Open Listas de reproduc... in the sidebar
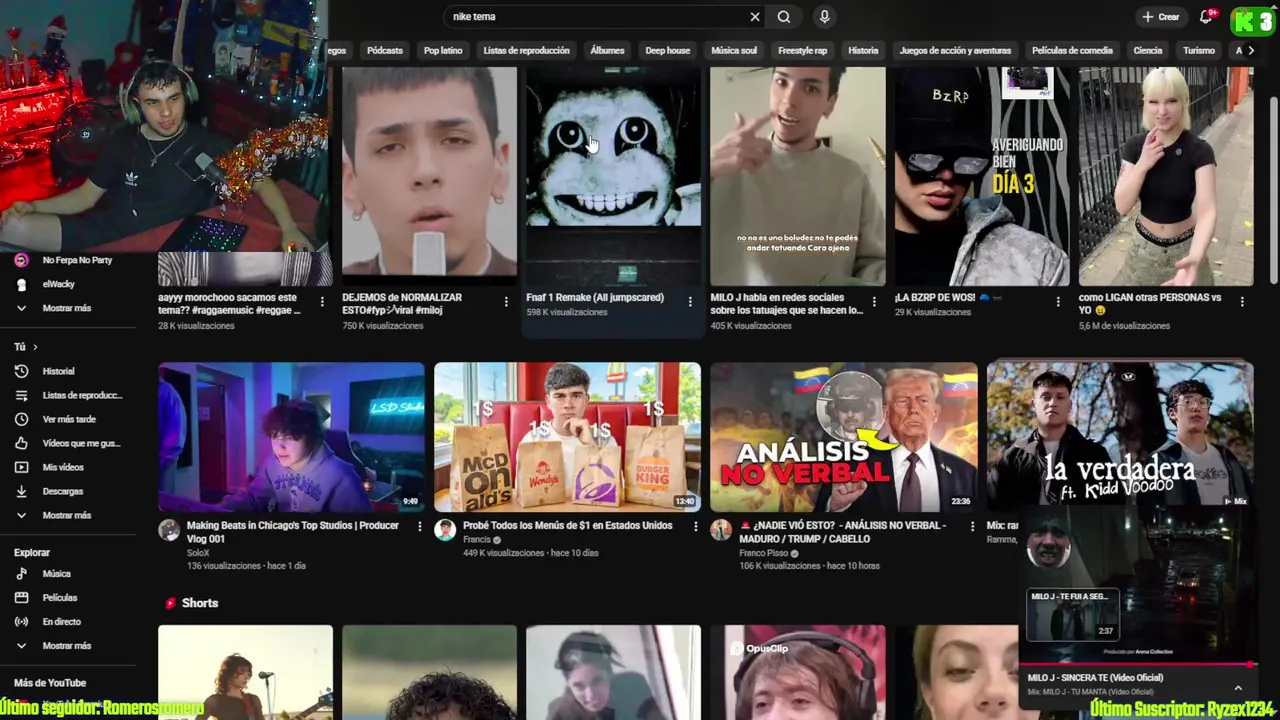The image size is (1280, 720). pyautogui.click(x=68, y=395)
